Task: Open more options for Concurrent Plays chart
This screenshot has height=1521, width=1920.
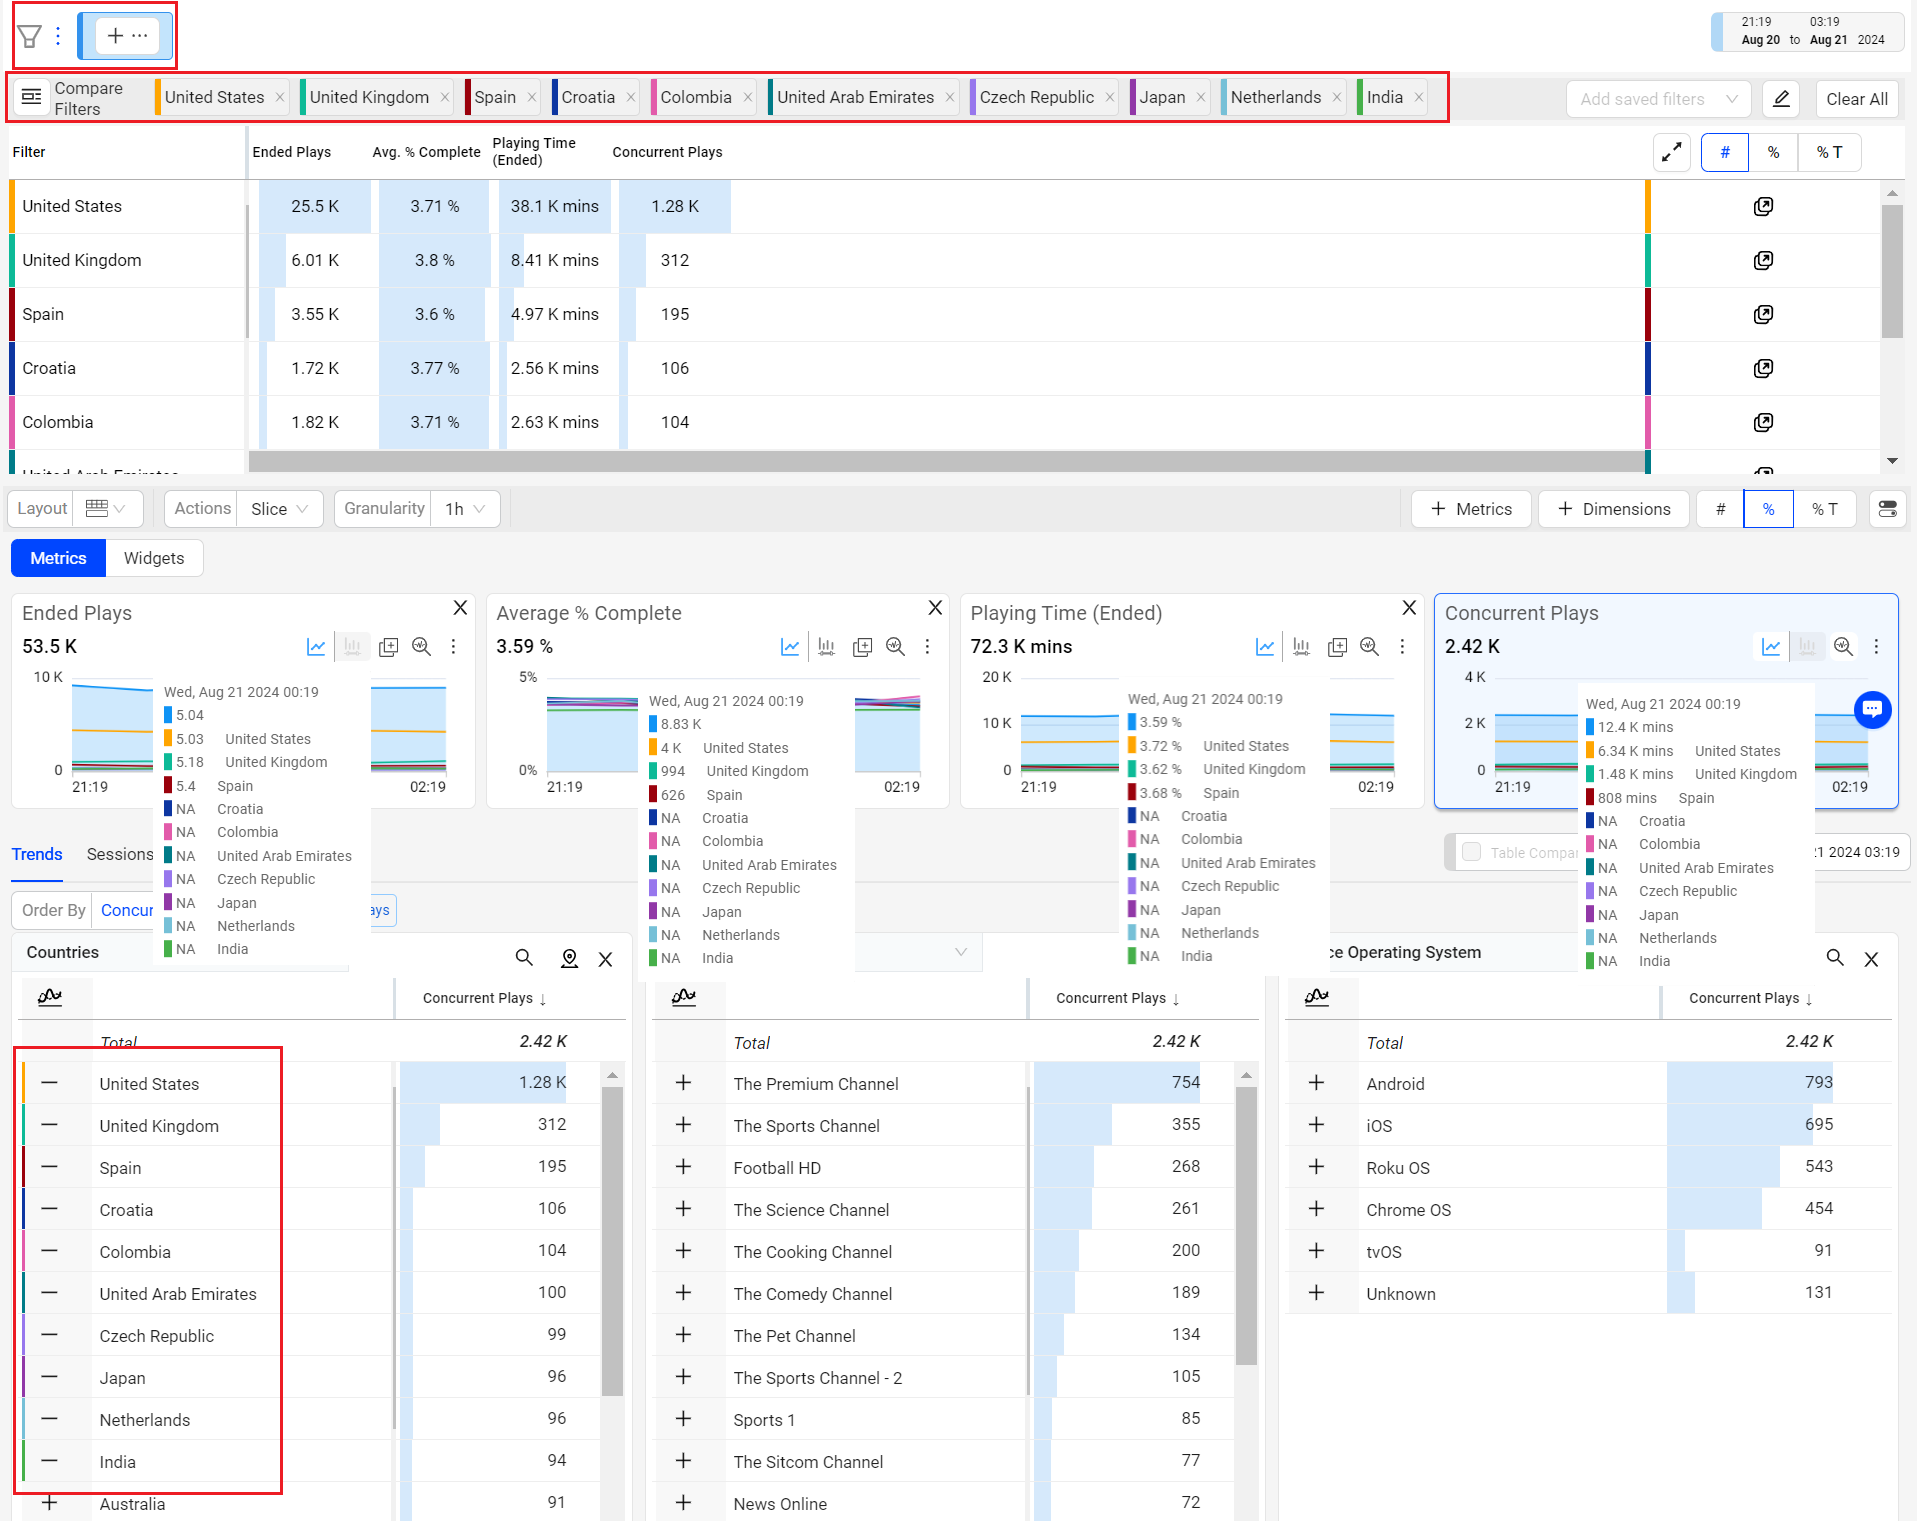Action: tap(1876, 647)
